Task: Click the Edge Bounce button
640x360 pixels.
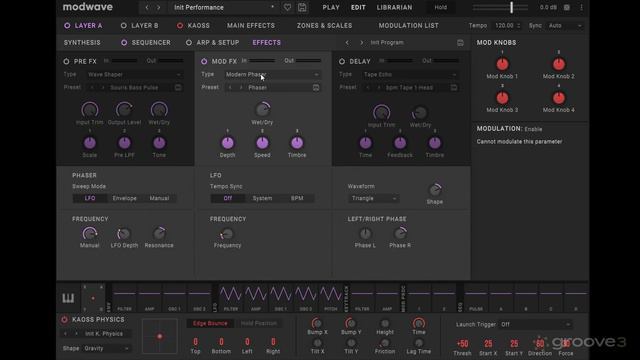Action: (210, 323)
